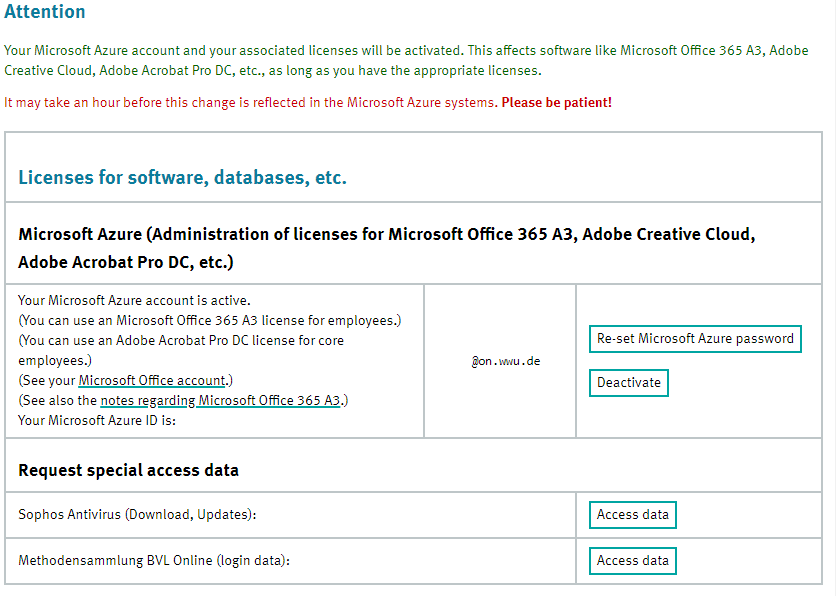Click the Adobe Acrobat Pro DC license line
836x596 pixels.
coord(180,341)
